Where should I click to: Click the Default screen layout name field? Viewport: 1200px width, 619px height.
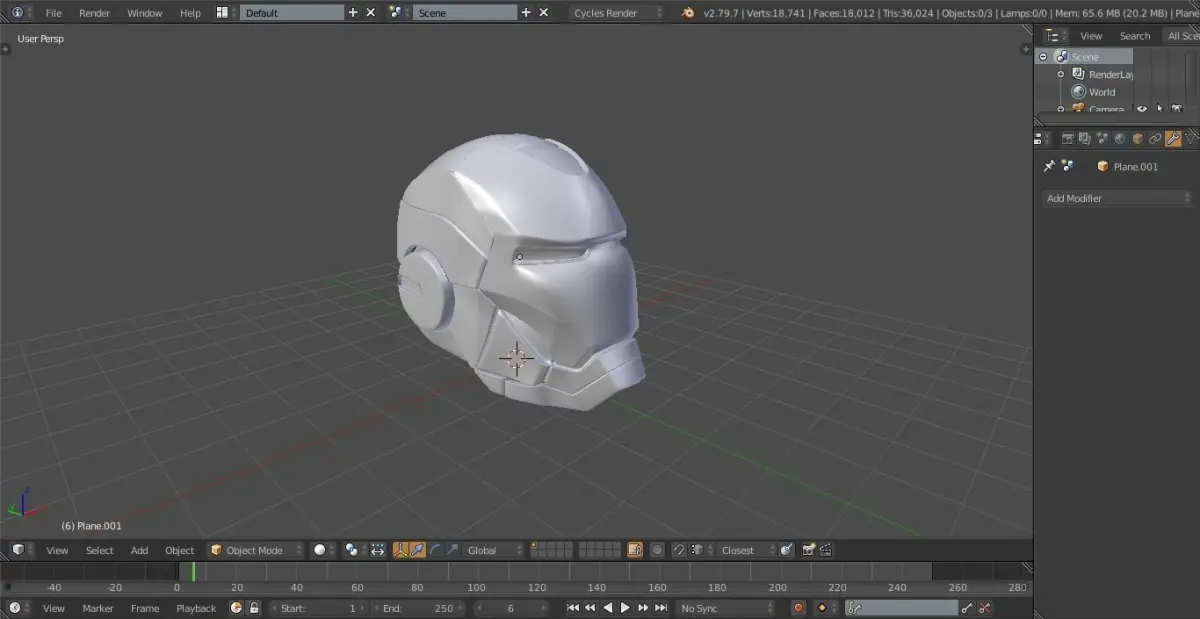pyautogui.click(x=291, y=13)
